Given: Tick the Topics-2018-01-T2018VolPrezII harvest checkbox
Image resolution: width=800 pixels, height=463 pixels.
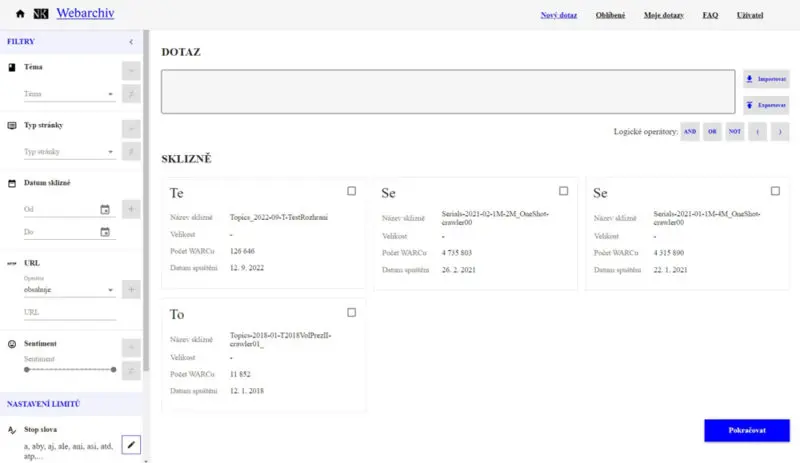Looking at the screenshot, I should [x=352, y=313].
